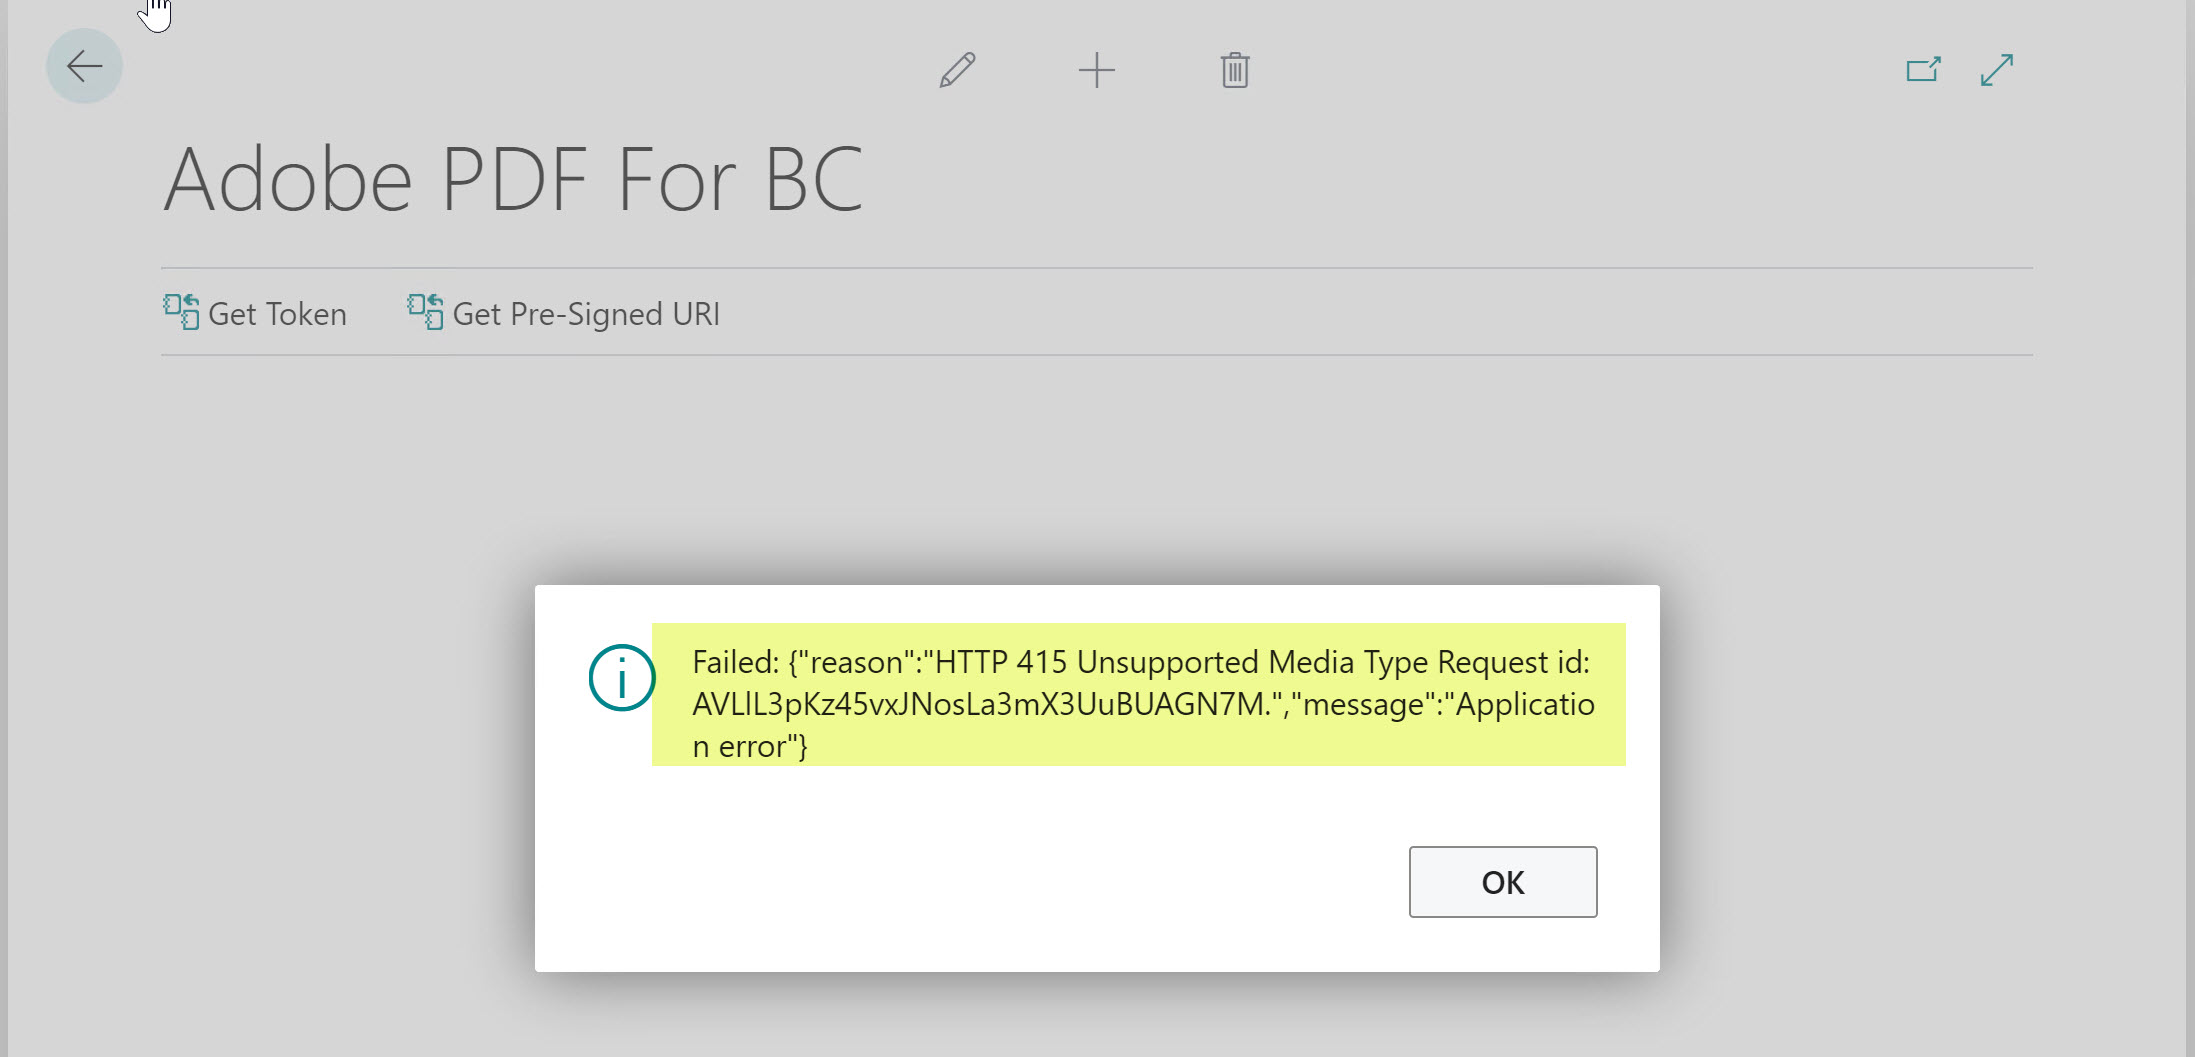Viewport: 2195px width, 1057px height.
Task: Click the icon beside Get Token
Action: pyautogui.click(x=181, y=312)
